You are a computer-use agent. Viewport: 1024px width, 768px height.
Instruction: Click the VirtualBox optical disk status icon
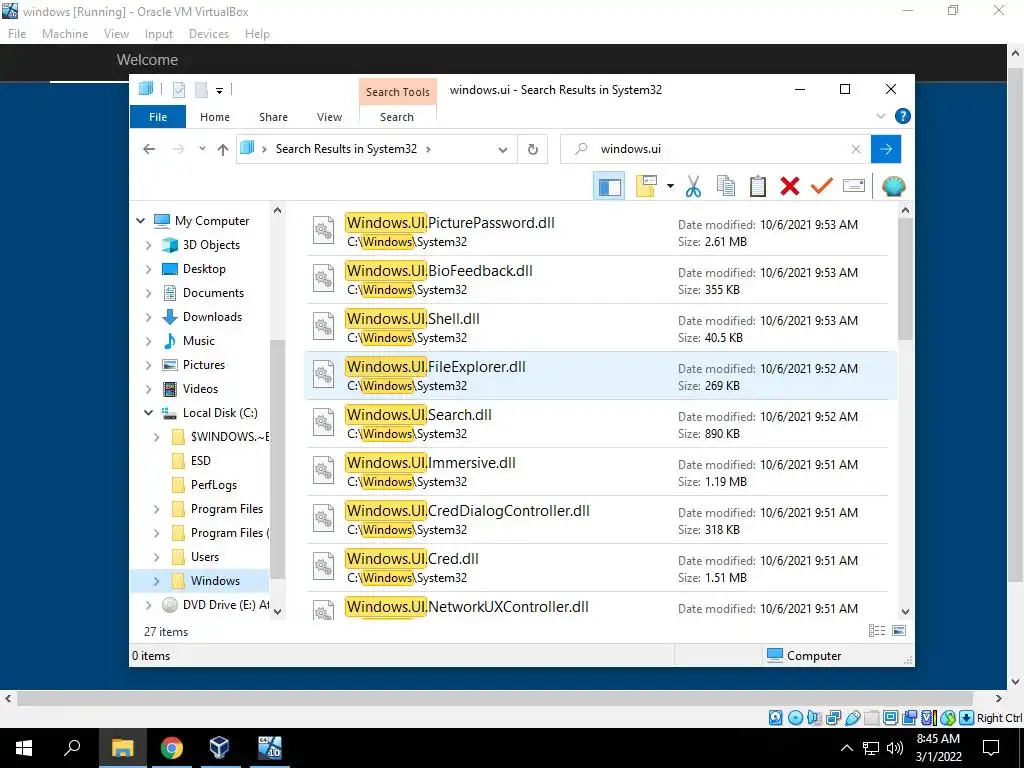tap(795, 718)
